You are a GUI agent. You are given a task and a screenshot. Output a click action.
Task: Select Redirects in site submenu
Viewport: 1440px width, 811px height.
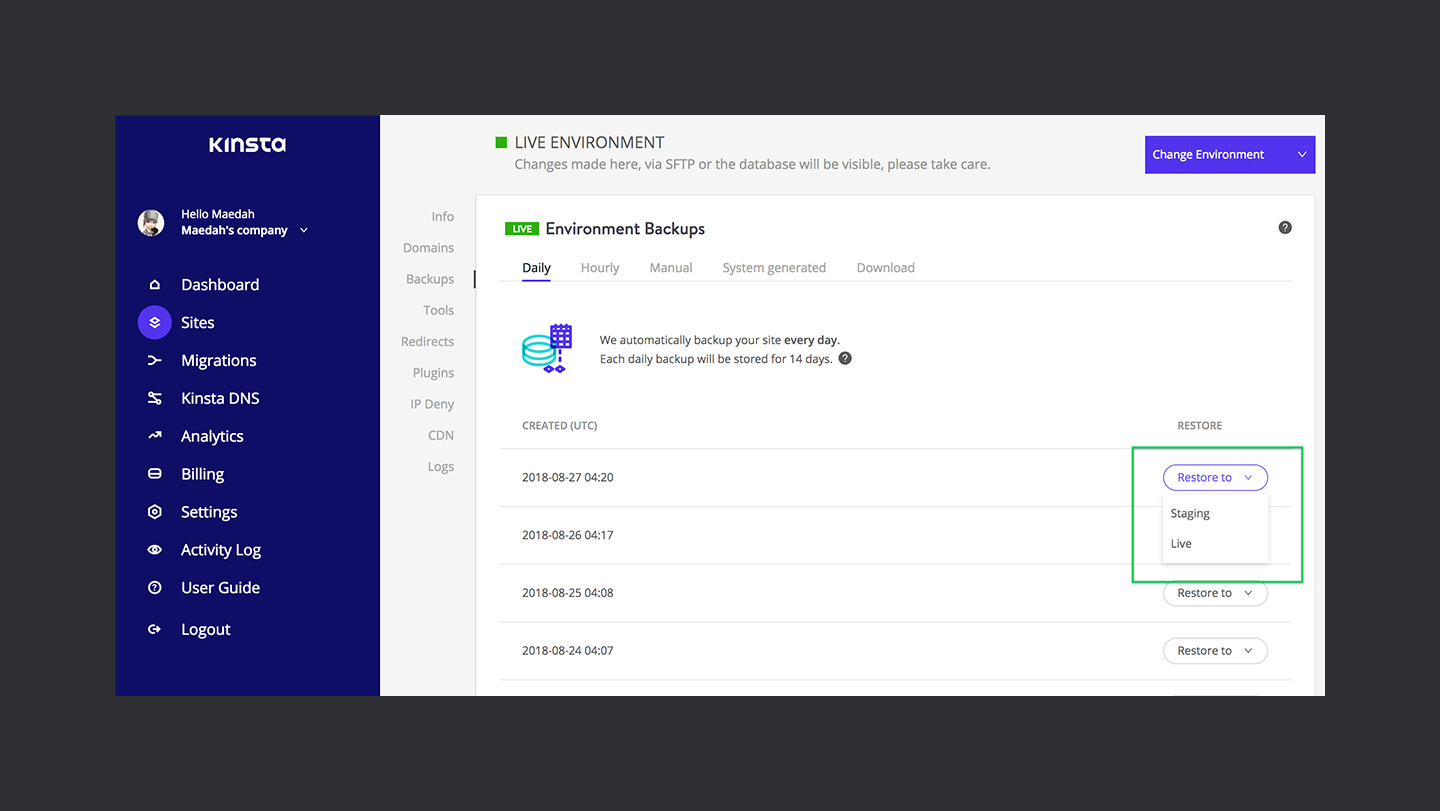[x=427, y=341]
